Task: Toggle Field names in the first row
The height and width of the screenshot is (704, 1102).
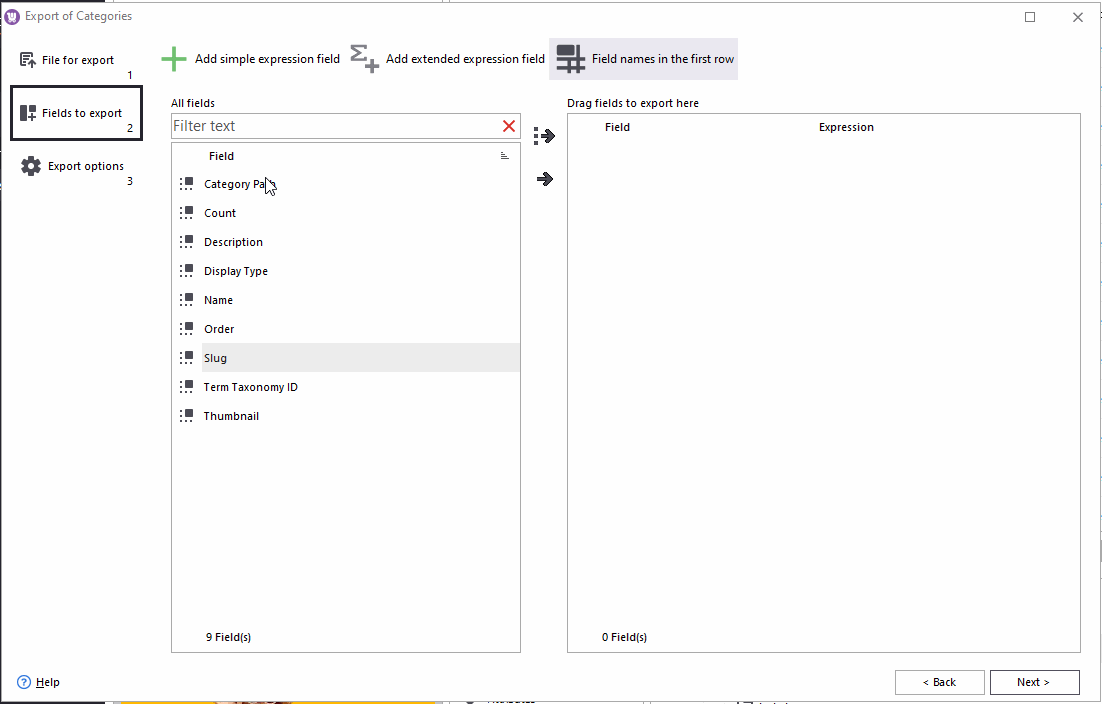Action: (x=643, y=58)
